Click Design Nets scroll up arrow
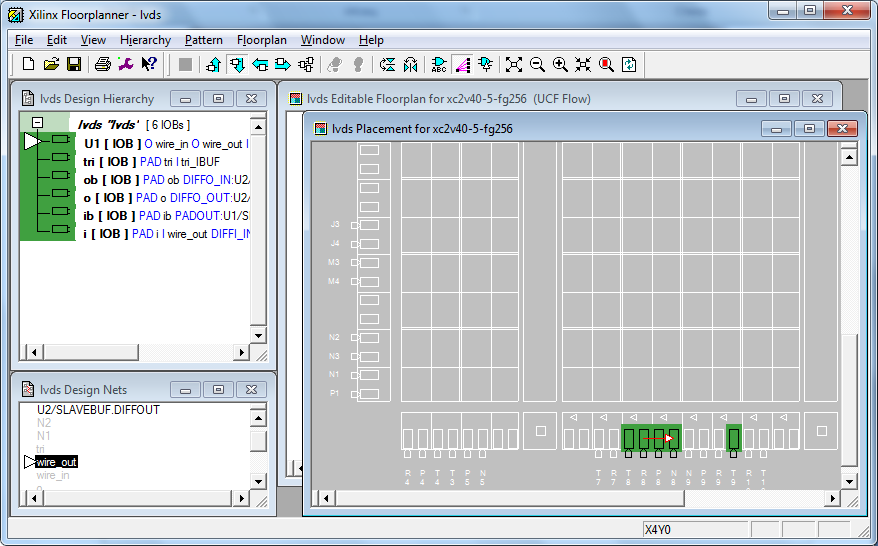The image size is (878, 546). pyautogui.click(x=258, y=418)
